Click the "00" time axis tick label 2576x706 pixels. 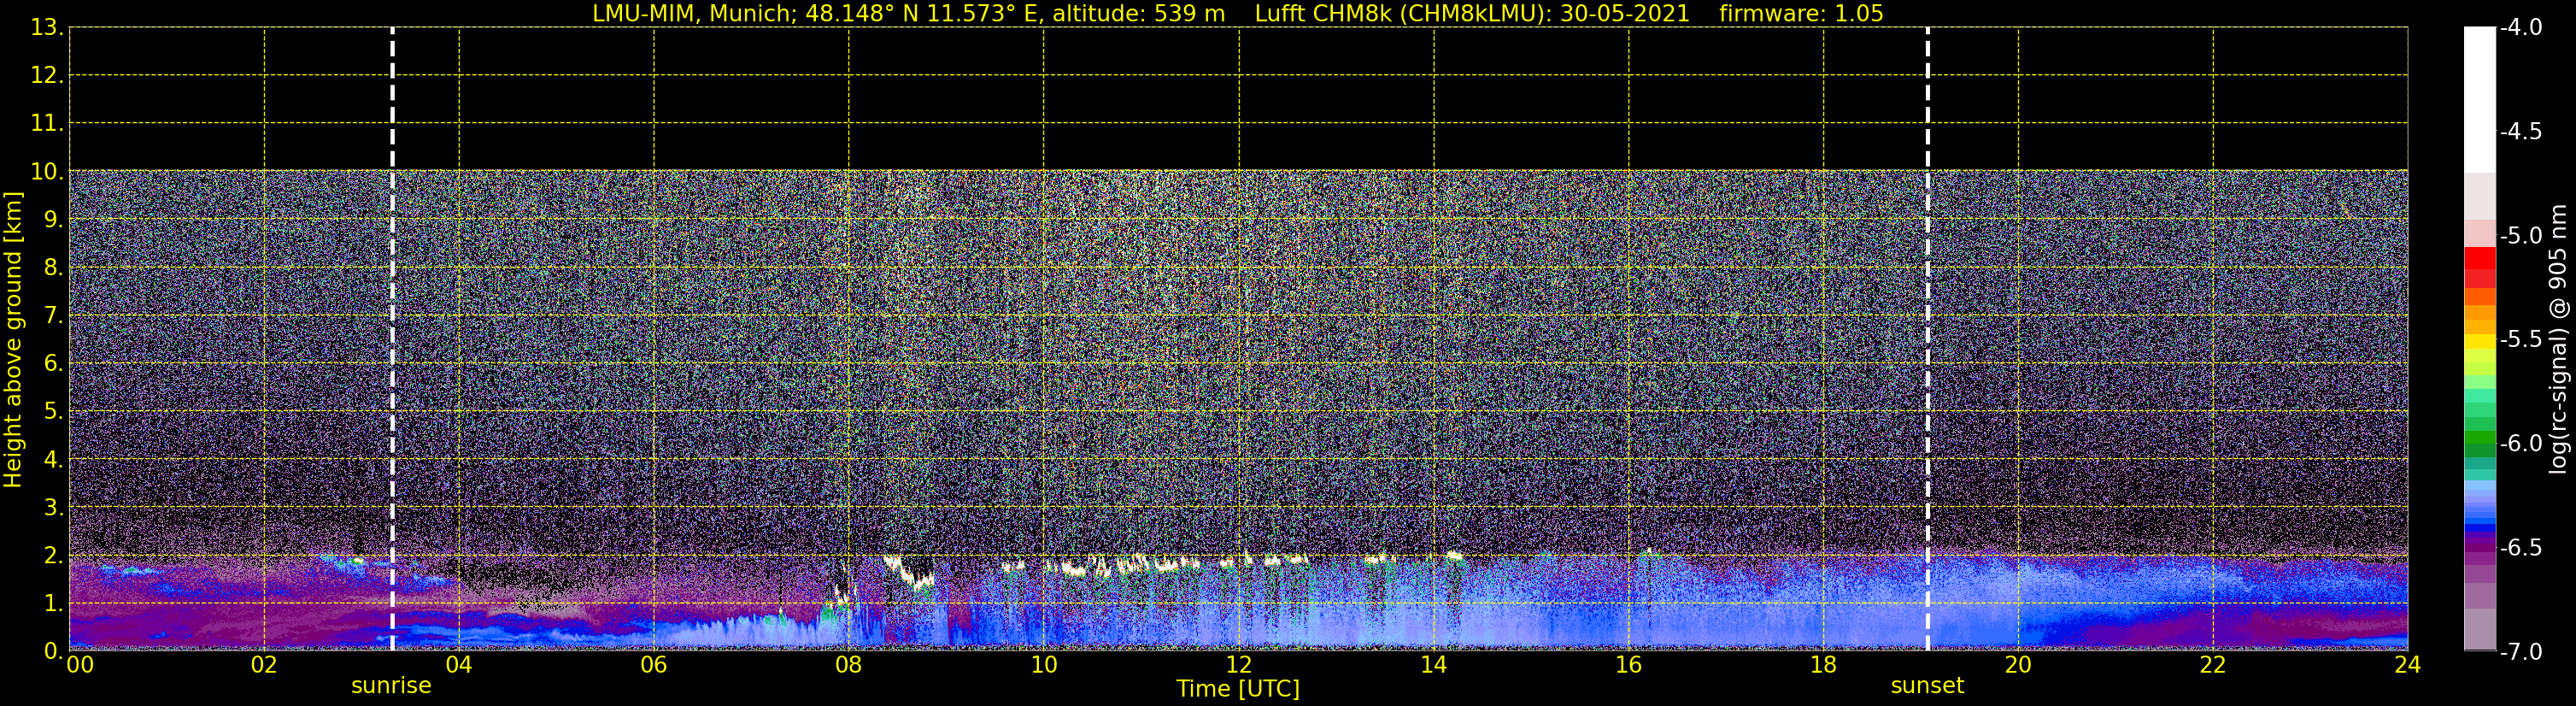tap(80, 665)
